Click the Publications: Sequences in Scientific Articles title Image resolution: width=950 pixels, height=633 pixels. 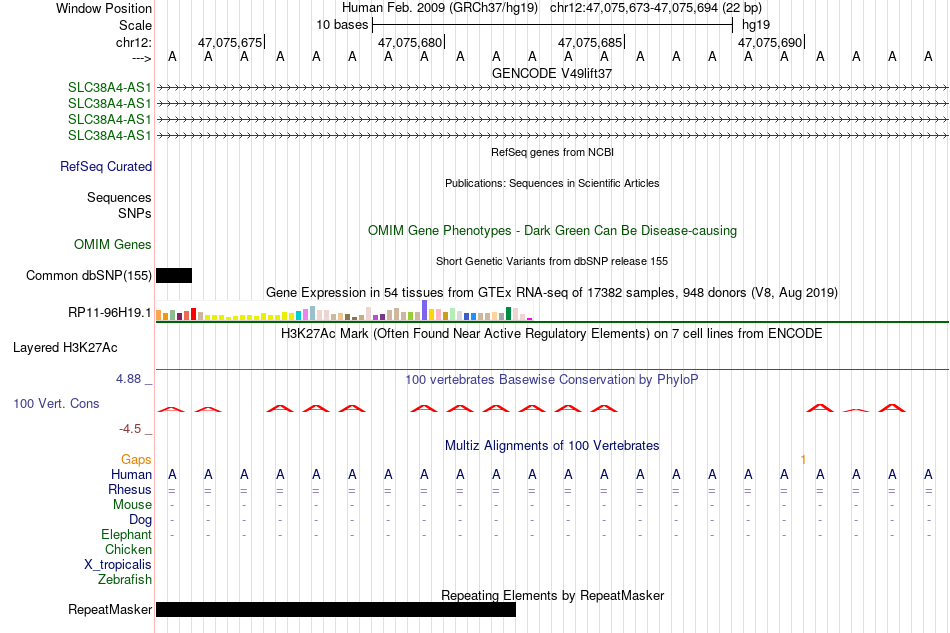pyautogui.click(x=552, y=183)
